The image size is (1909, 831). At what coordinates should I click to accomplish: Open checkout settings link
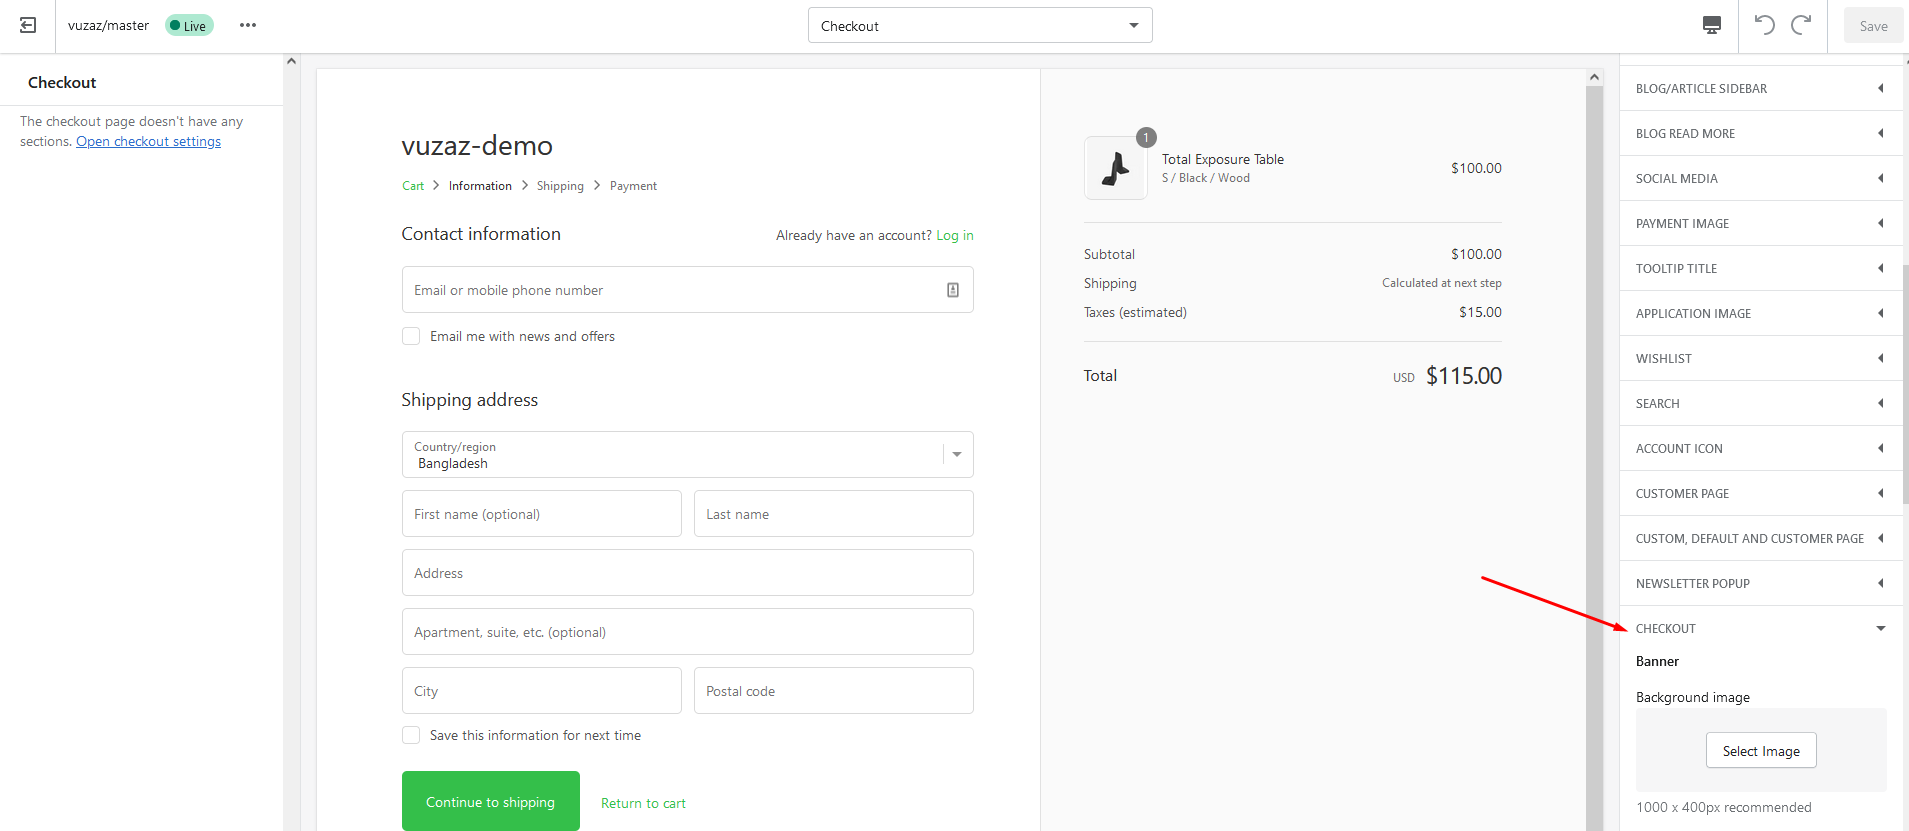(148, 142)
